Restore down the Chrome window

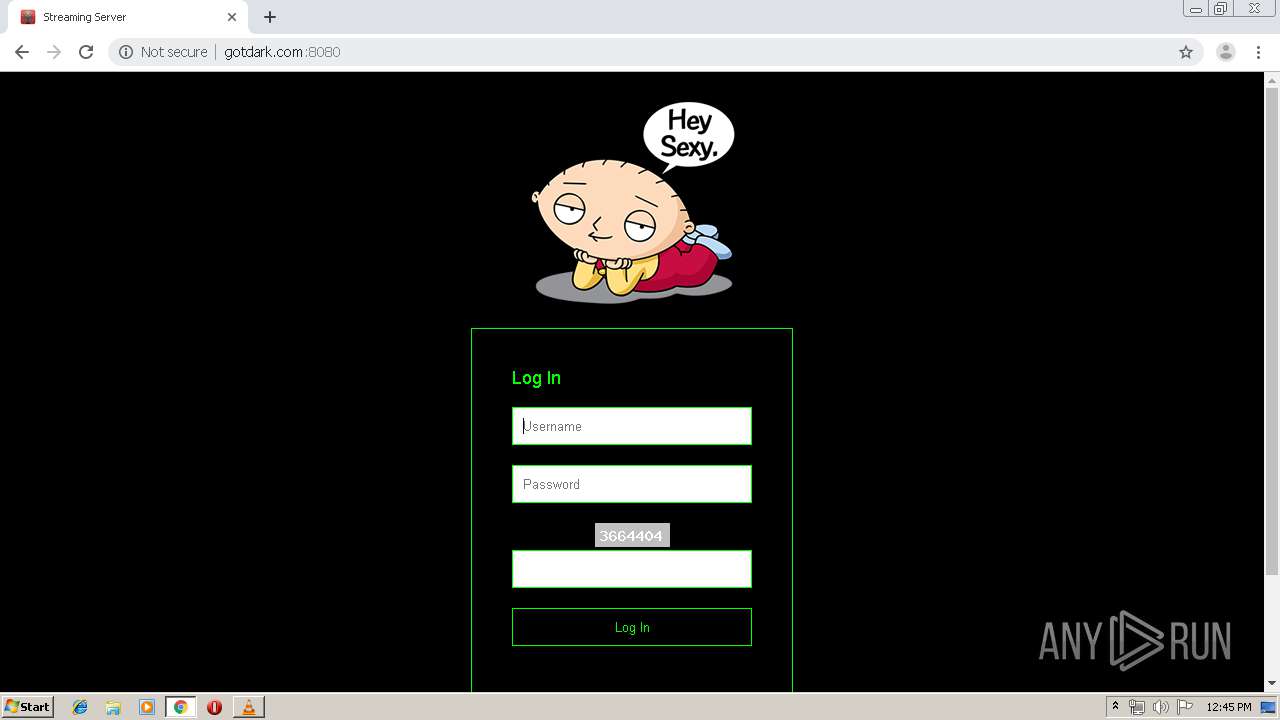tap(1221, 9)
